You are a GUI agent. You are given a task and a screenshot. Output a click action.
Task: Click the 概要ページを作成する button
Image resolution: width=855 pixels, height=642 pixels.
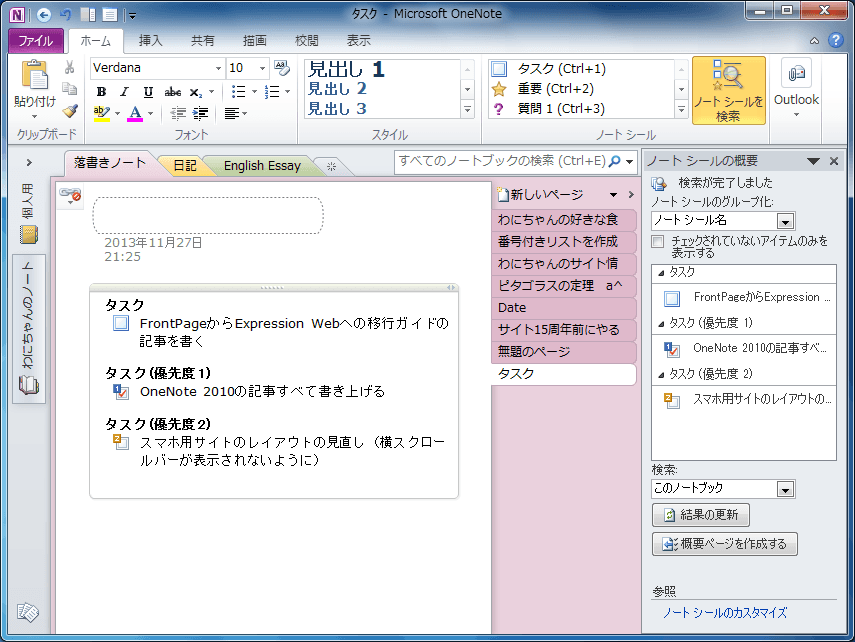(725, 544)
